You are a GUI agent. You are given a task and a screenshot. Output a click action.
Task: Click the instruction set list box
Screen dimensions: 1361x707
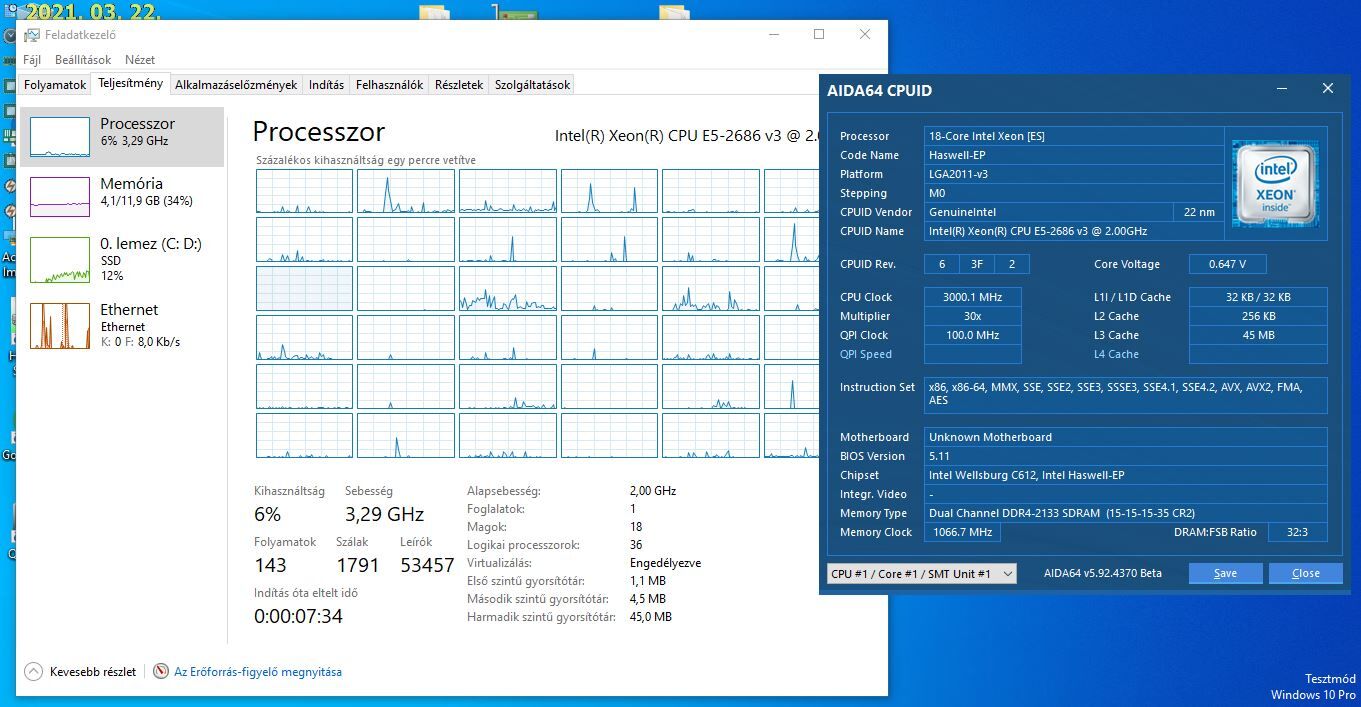(1126, 395)
